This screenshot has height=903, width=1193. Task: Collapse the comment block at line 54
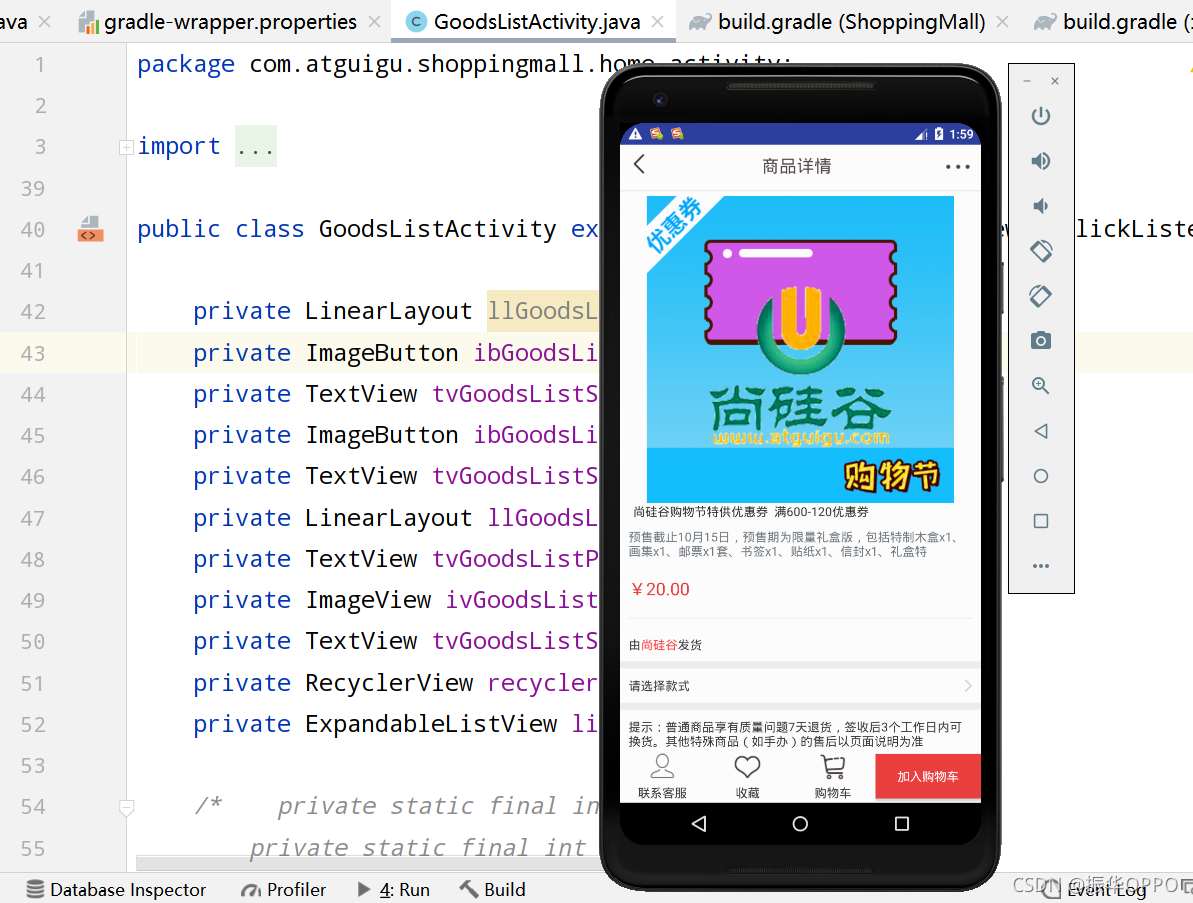click(126, 807)
